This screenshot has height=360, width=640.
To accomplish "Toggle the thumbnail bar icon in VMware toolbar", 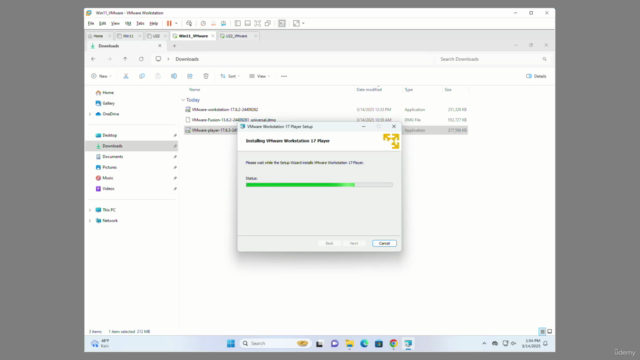I will click(247, 23).
